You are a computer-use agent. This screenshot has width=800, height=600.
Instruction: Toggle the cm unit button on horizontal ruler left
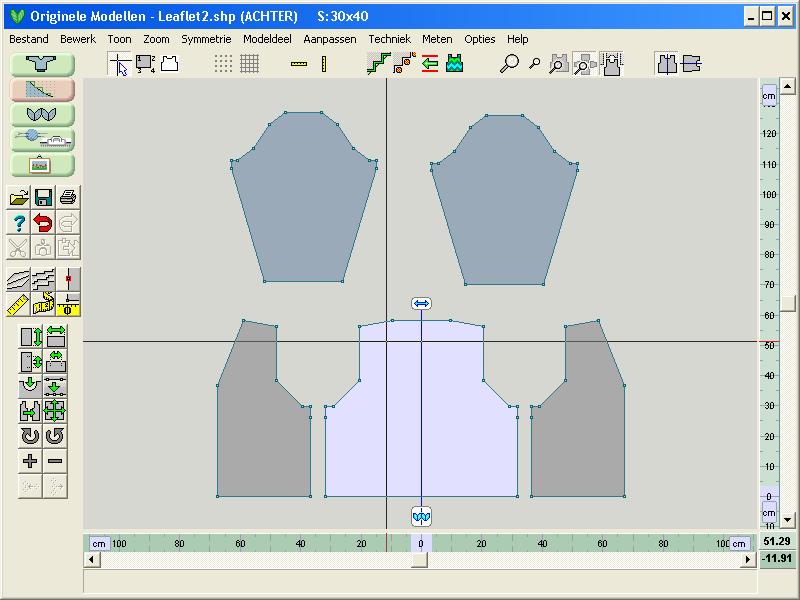[x=99, y=543]
